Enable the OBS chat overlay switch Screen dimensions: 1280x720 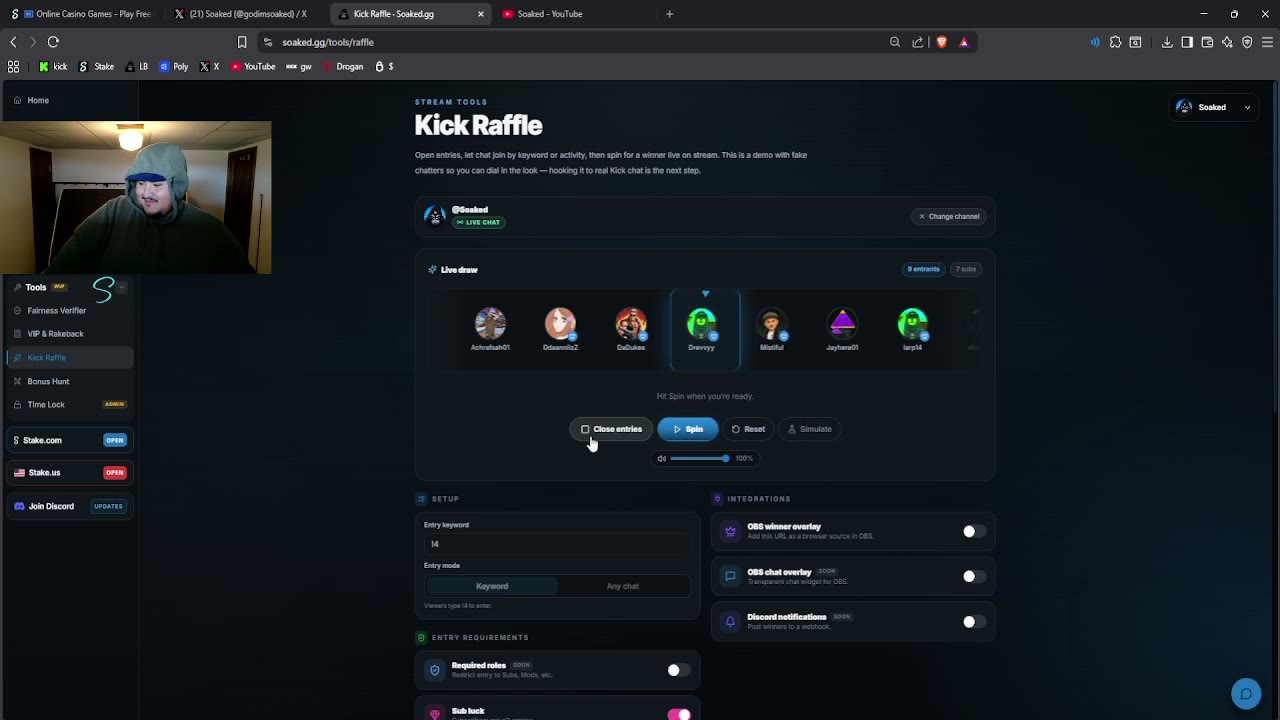coord(974,576)
